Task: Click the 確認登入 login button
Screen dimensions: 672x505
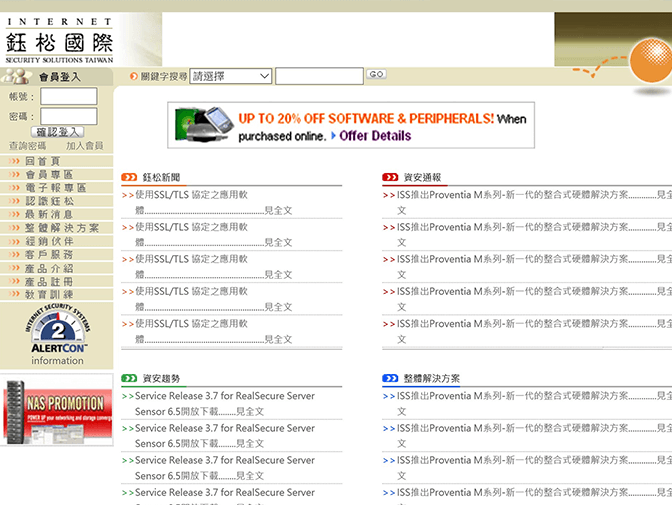Action: 58,132
